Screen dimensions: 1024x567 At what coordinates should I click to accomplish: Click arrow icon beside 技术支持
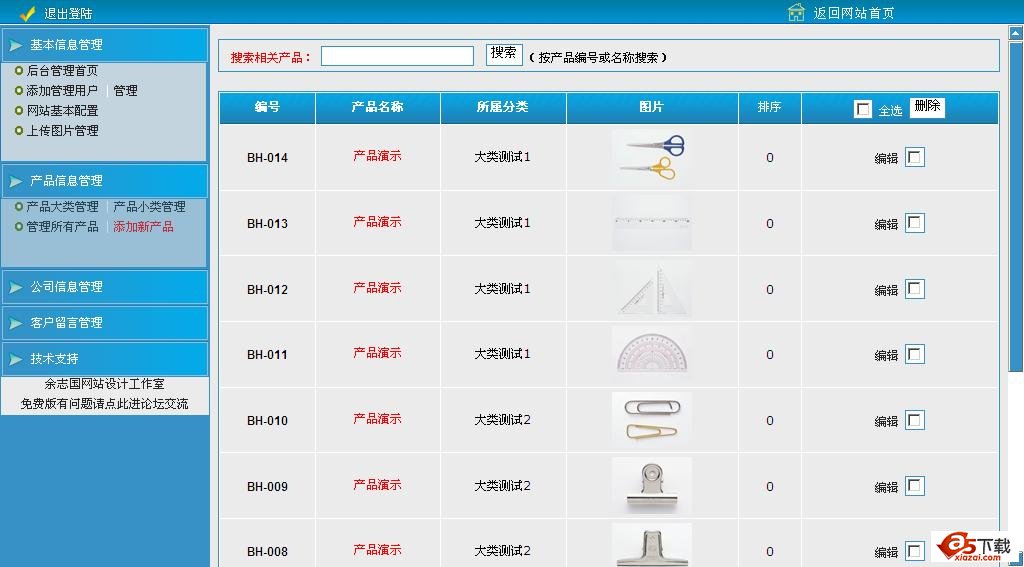point(16,359)
